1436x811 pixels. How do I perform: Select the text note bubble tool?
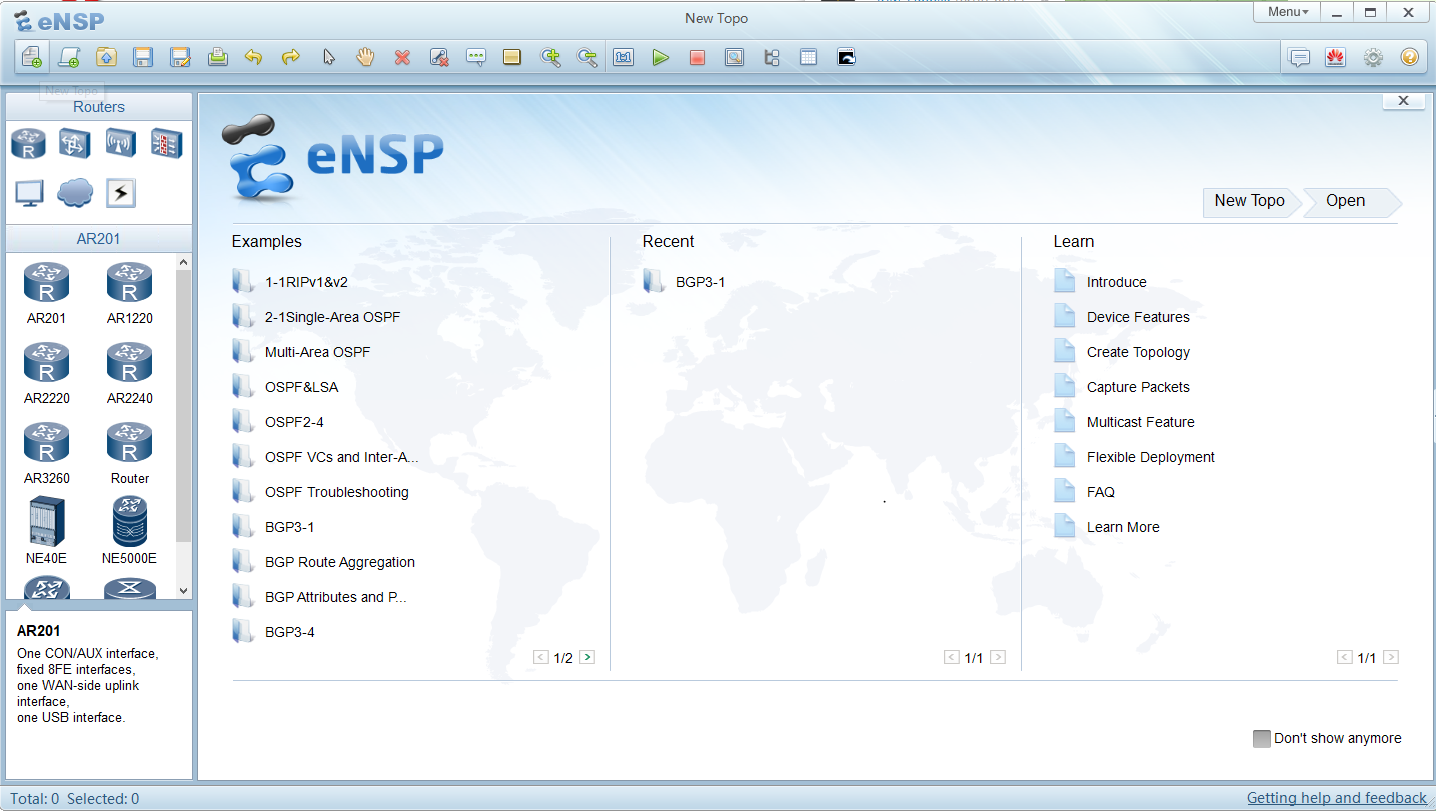tap(476, 58)
